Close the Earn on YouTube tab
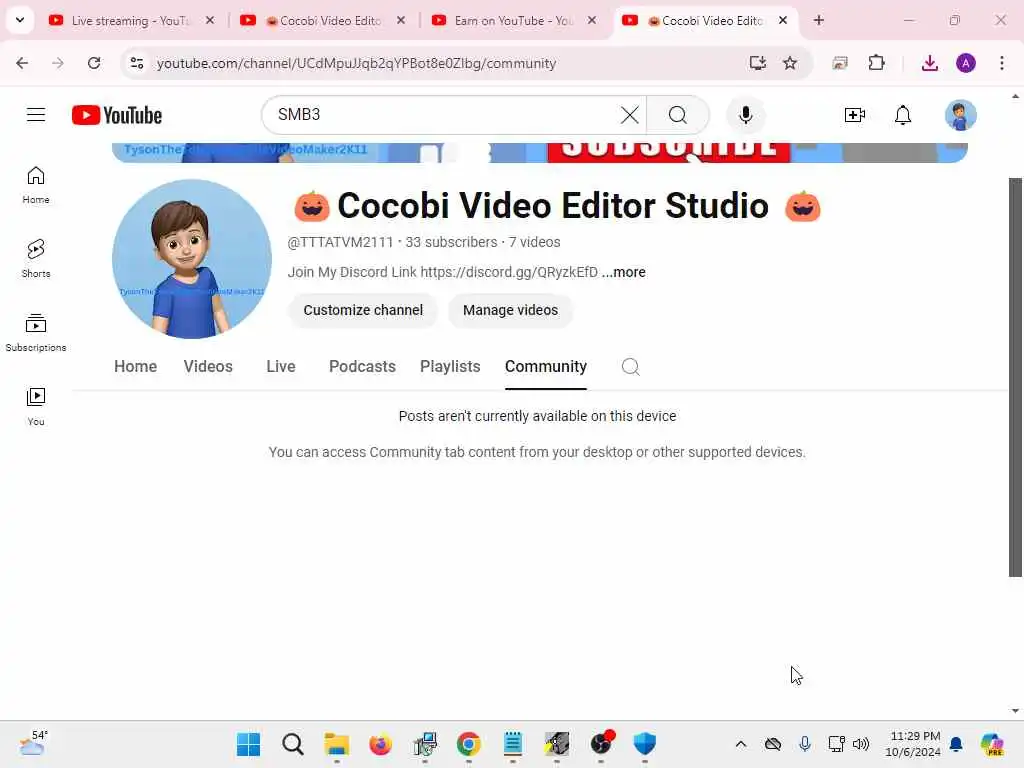1024x768 pixels. click(x=592, y=20)
